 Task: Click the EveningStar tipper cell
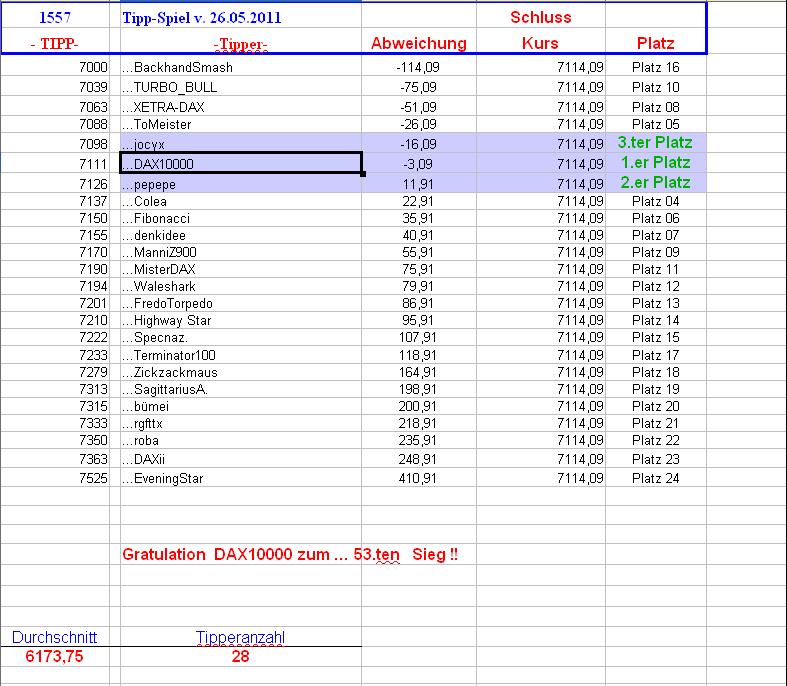pos(241,478)
